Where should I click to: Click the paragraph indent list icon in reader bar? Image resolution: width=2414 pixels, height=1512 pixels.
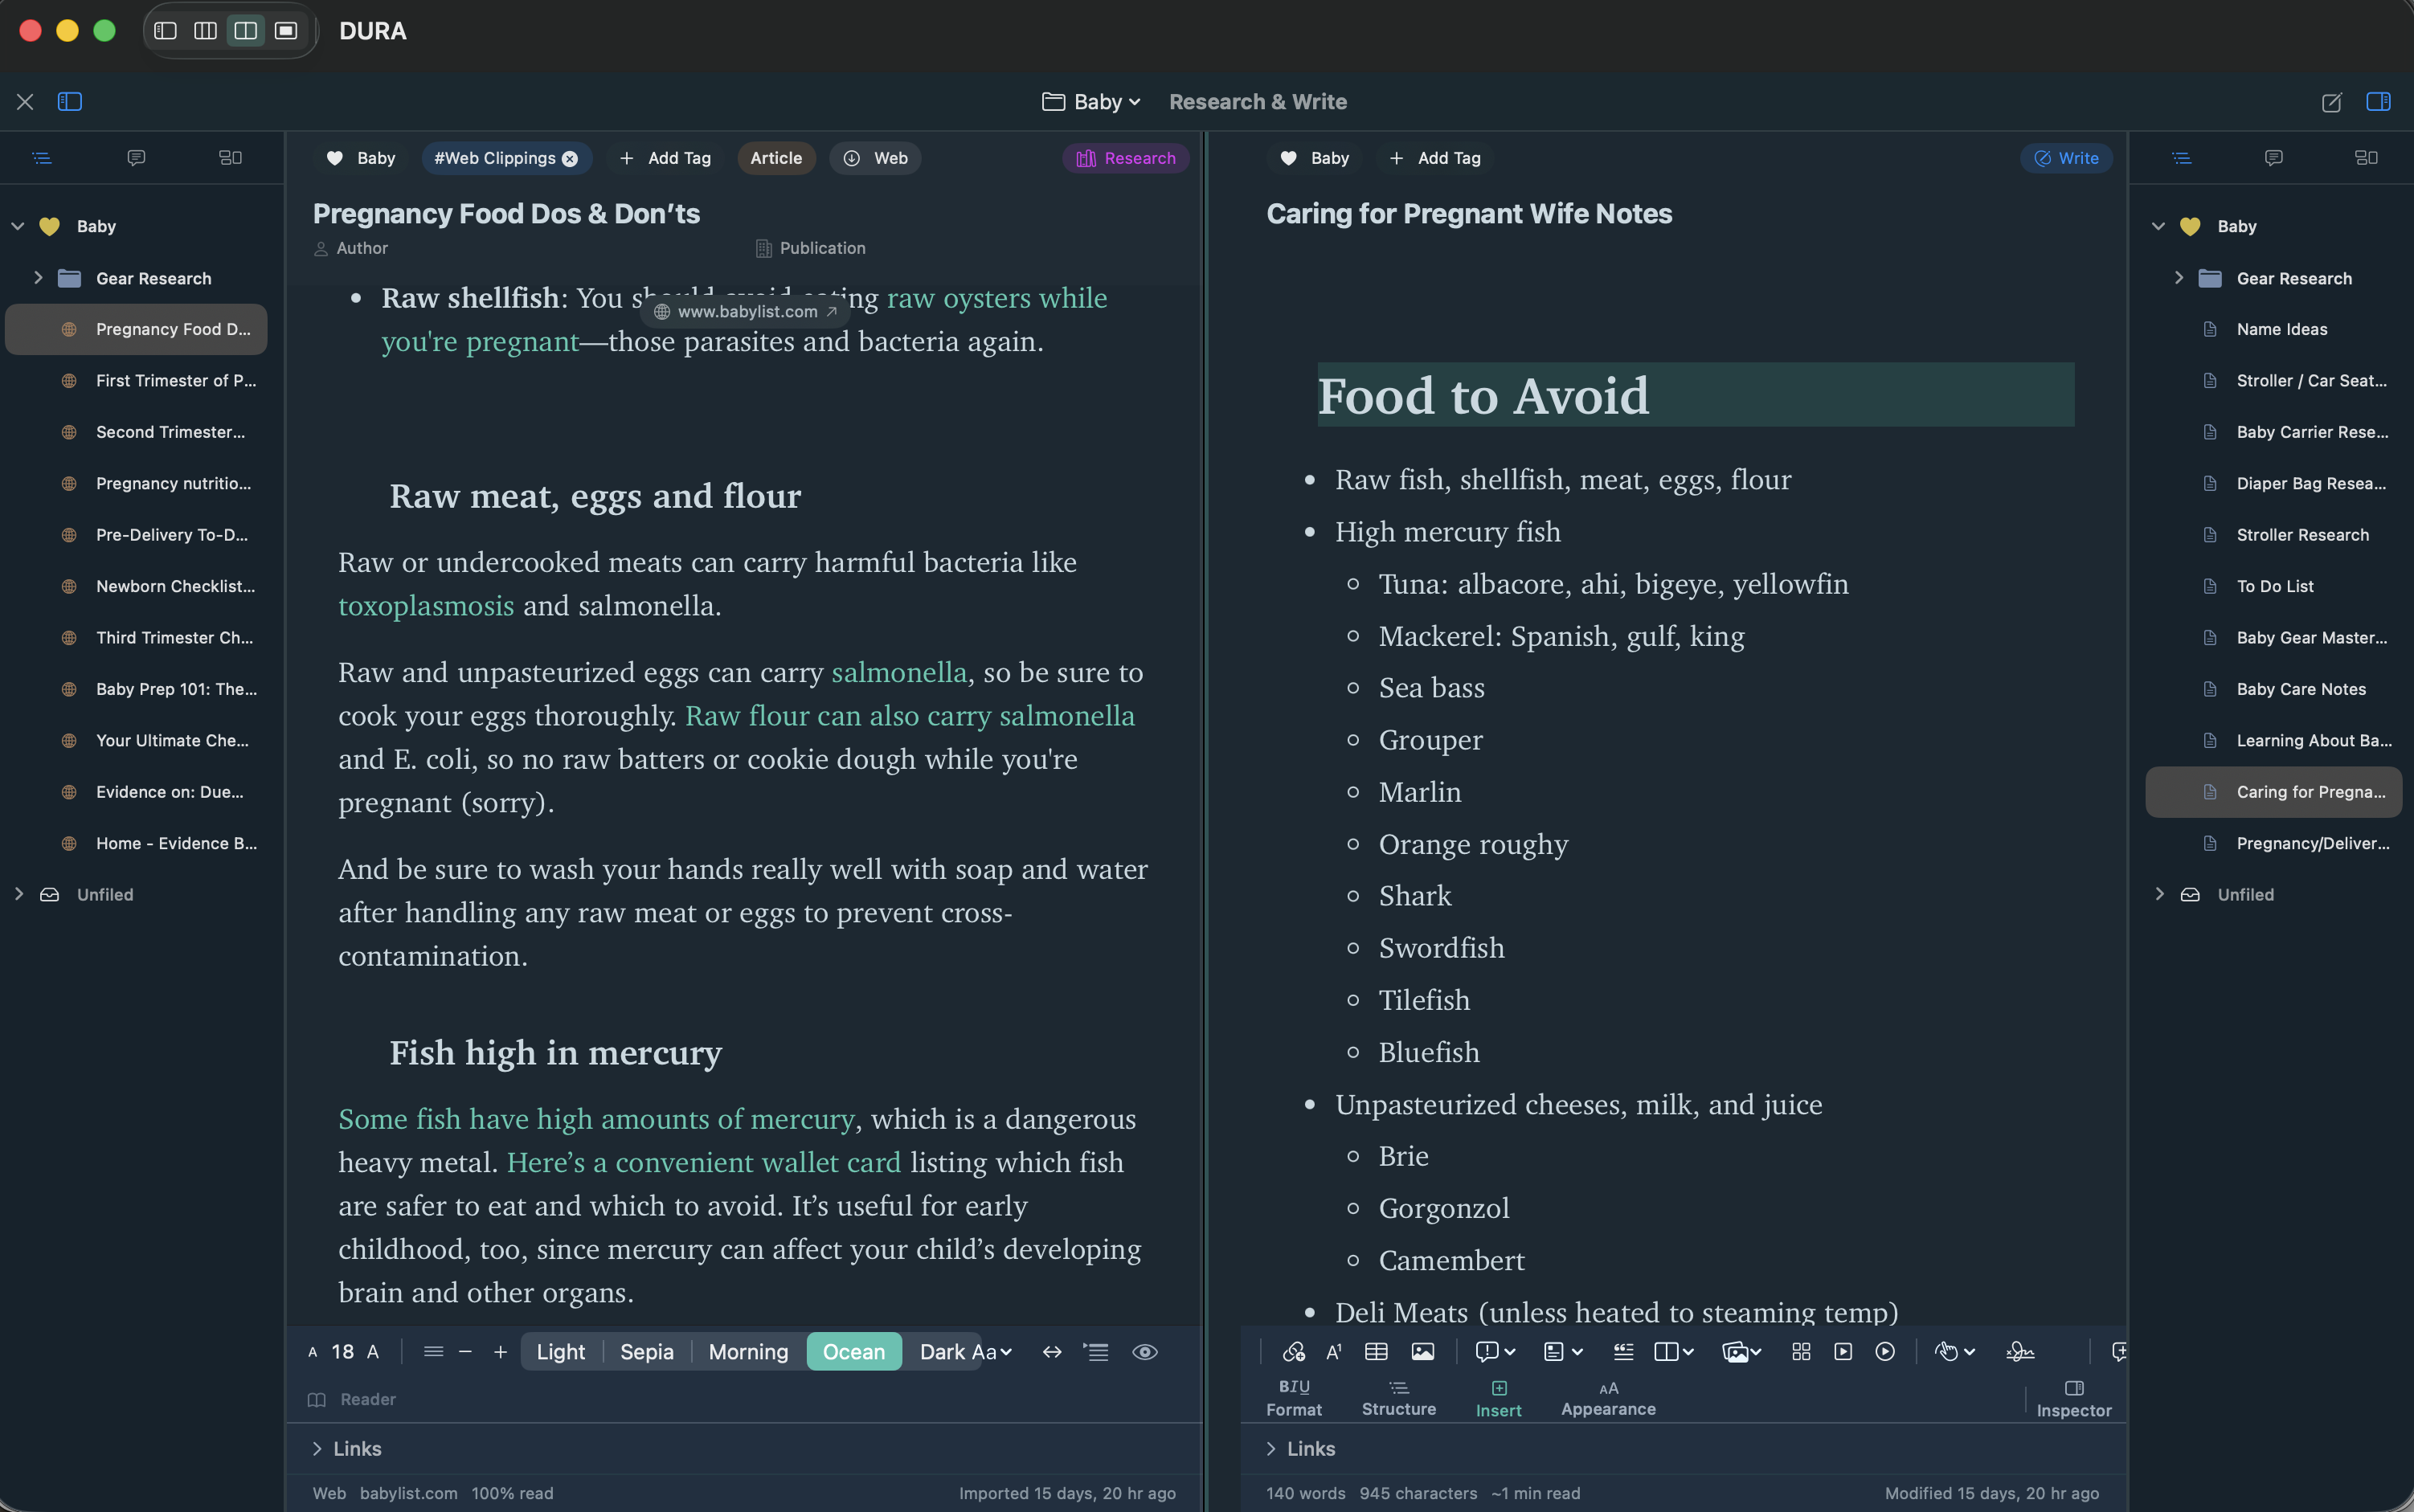coord(1096,1352)
